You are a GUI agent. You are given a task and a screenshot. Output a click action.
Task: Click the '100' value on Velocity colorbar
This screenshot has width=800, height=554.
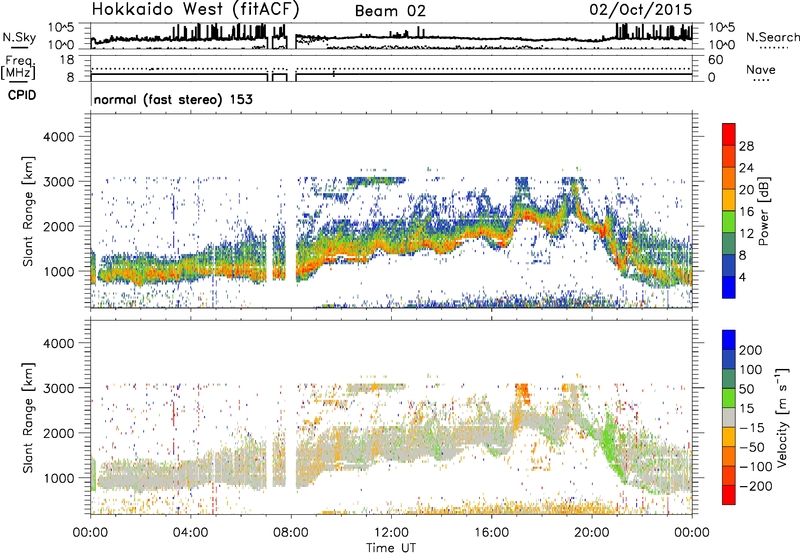751,370
